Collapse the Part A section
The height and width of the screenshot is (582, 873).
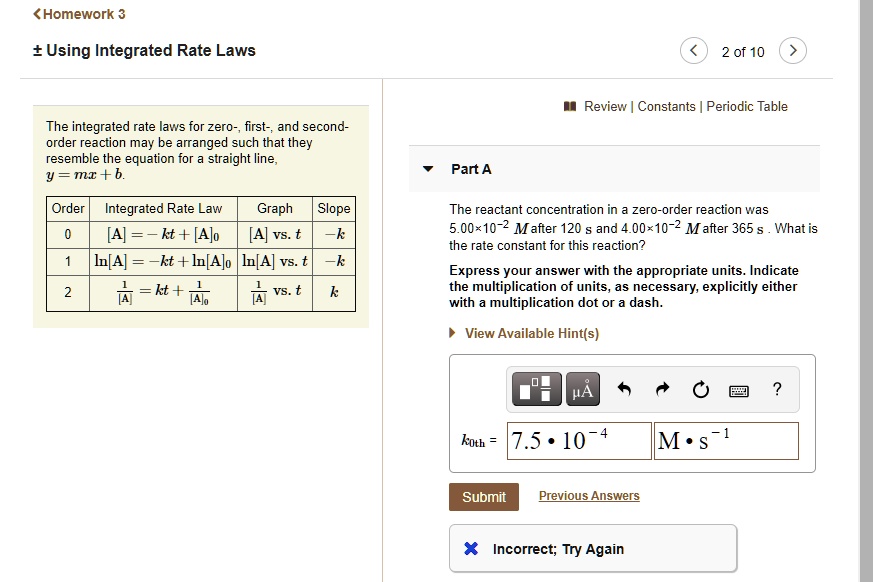[427, 170]
